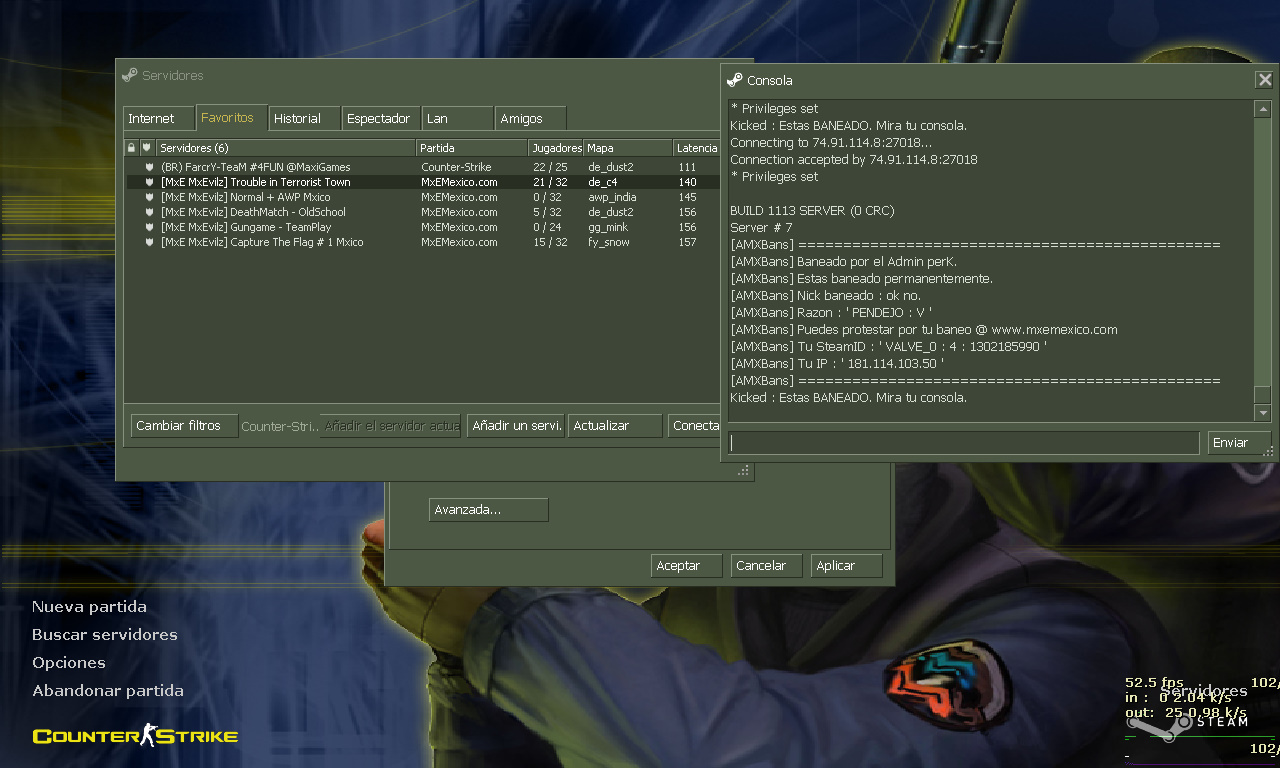
Task: Click the Steam icon in Consola title bar
Action: [x=735, y=80]
